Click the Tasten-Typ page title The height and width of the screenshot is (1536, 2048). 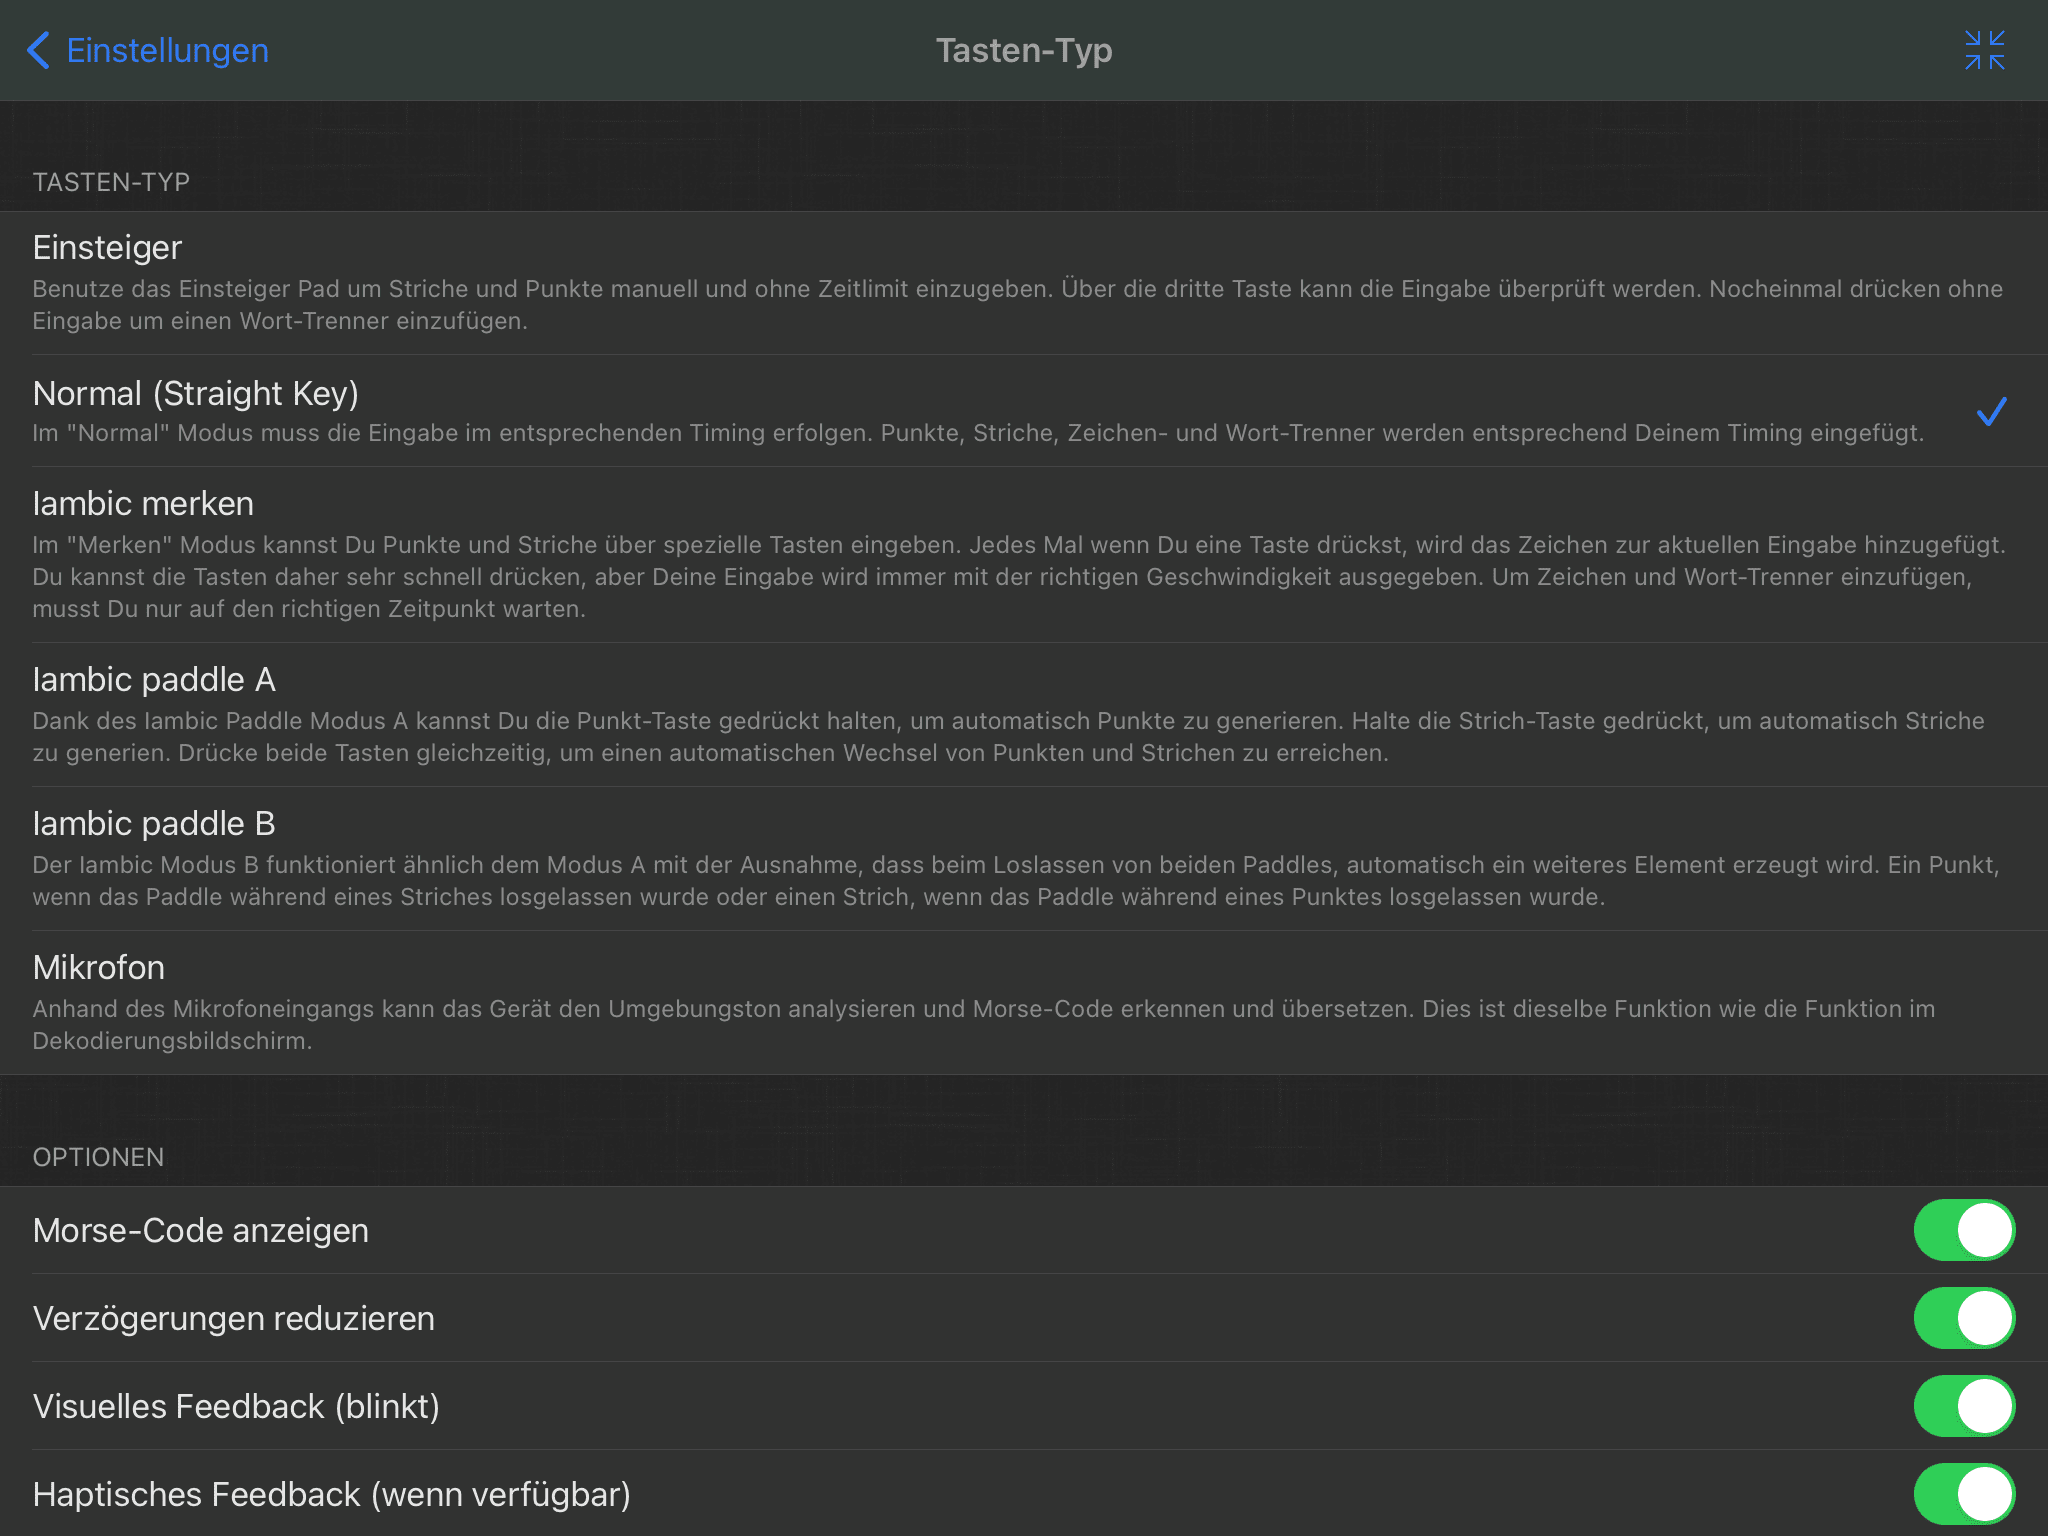click(x=1024, y=50)
